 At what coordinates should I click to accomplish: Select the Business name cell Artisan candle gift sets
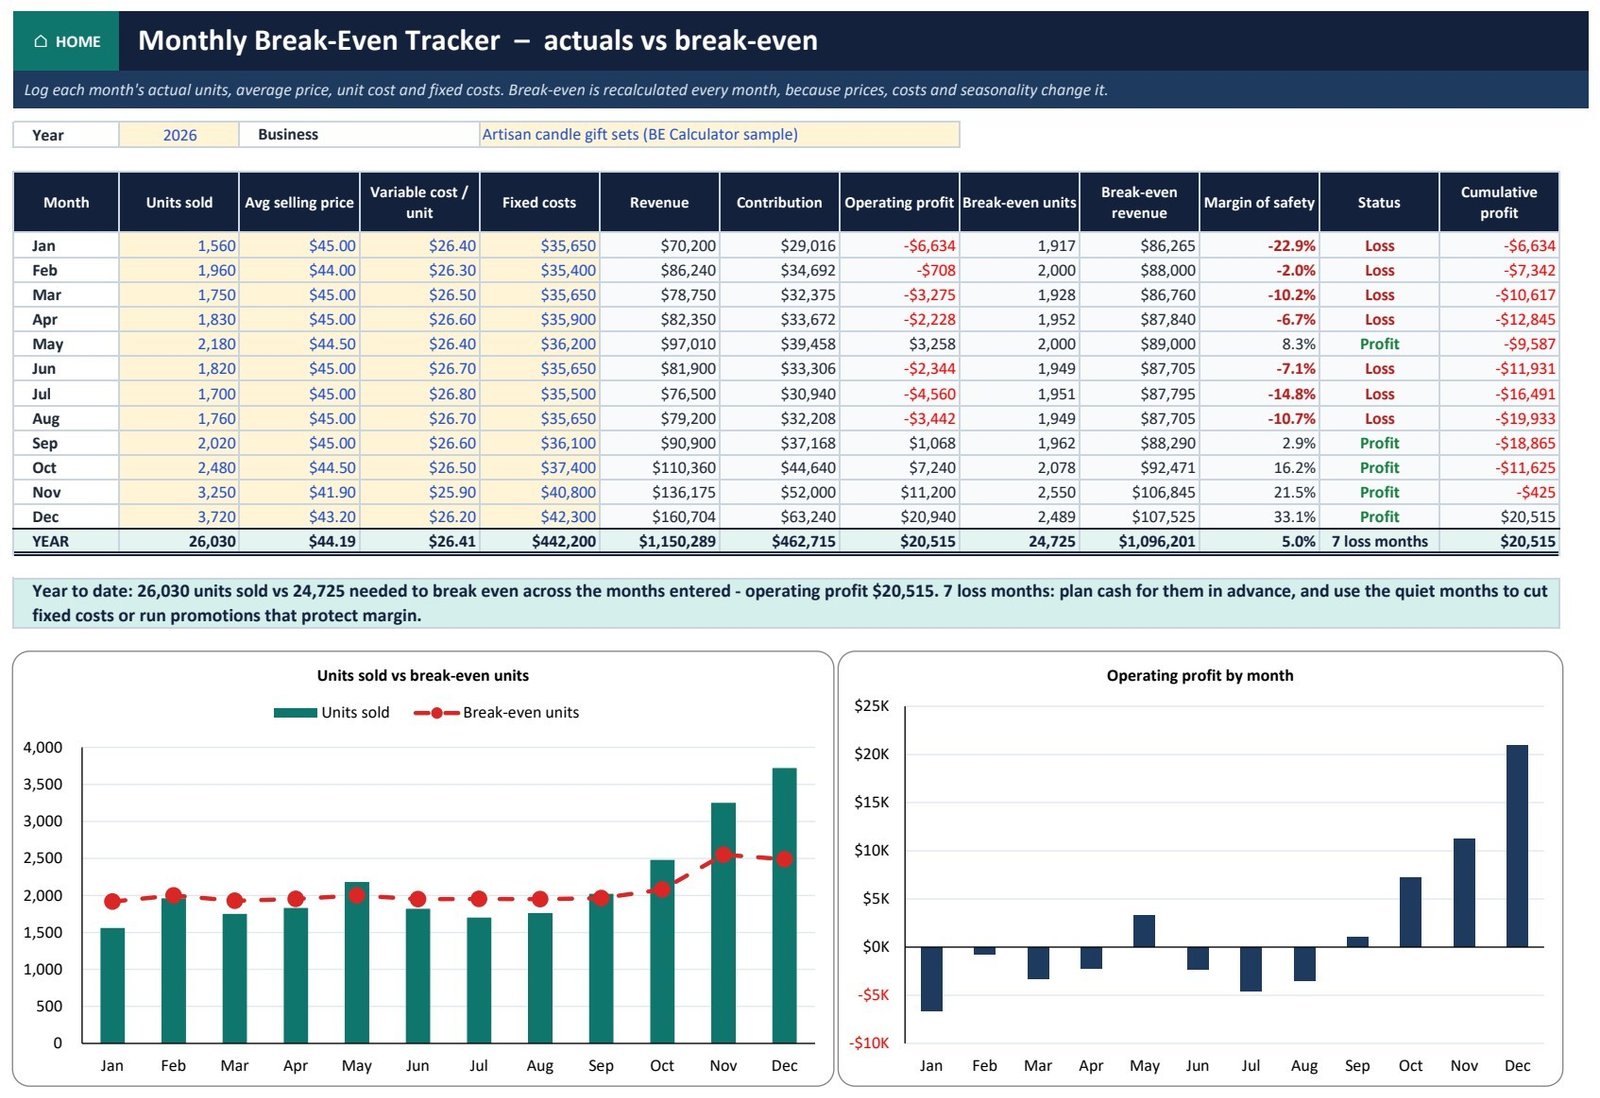(x=719, y=135)
